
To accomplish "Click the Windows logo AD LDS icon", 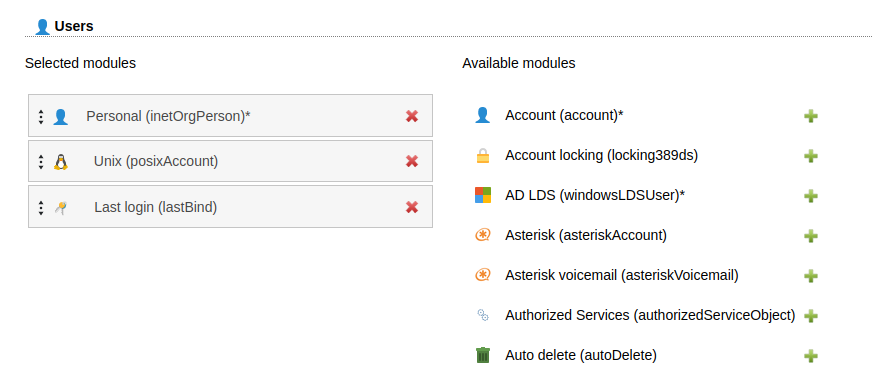I will (482, 195).
